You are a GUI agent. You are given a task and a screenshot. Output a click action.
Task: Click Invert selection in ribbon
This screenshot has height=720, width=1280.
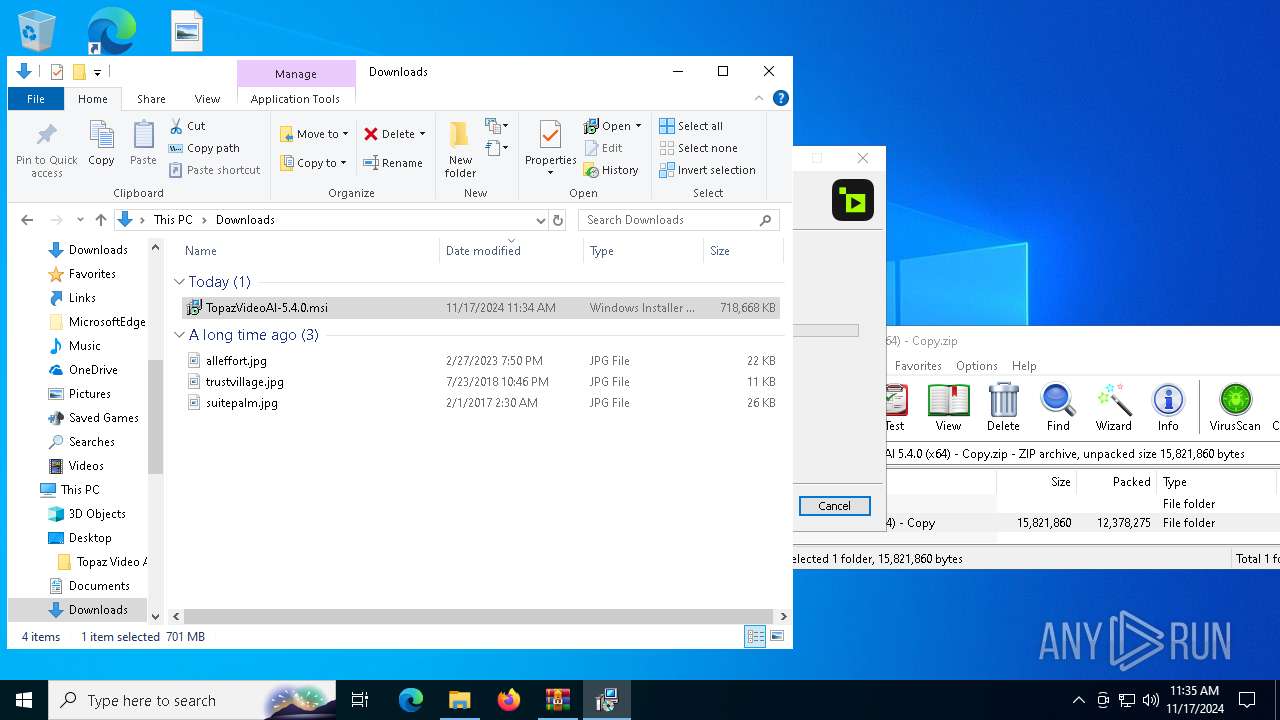707,170
